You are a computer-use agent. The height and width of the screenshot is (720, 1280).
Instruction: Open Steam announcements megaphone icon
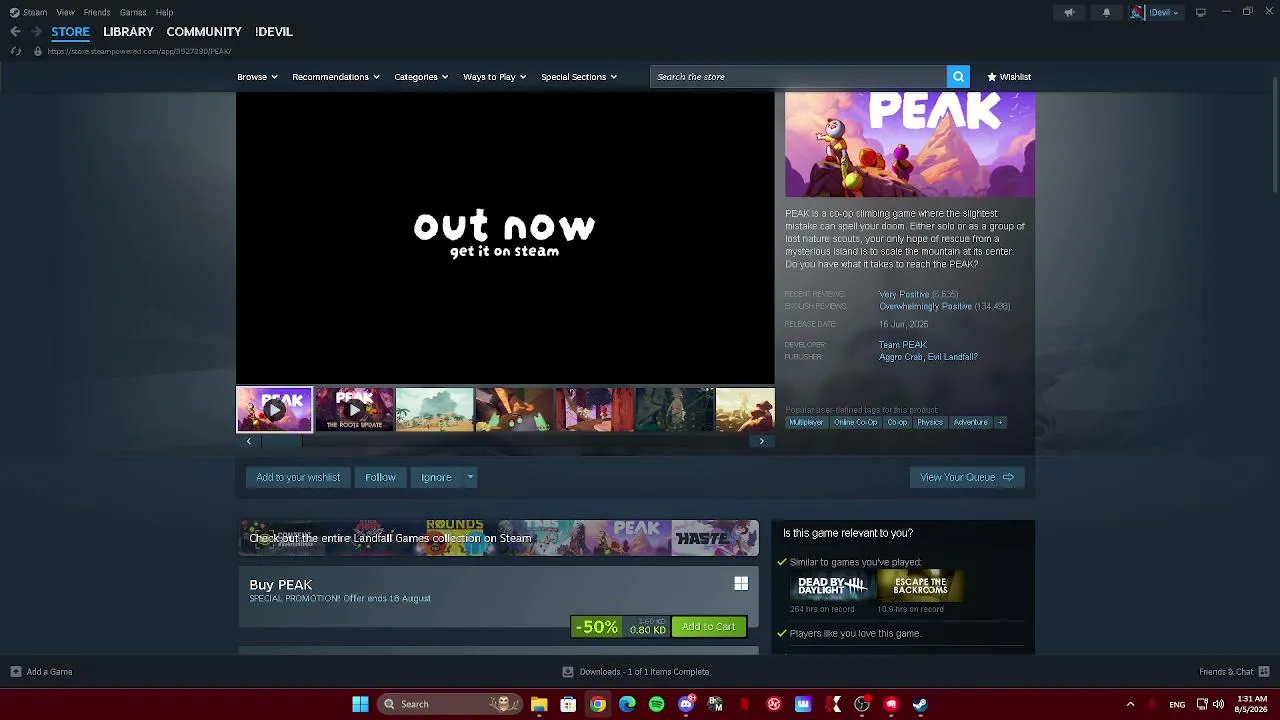1069,12
